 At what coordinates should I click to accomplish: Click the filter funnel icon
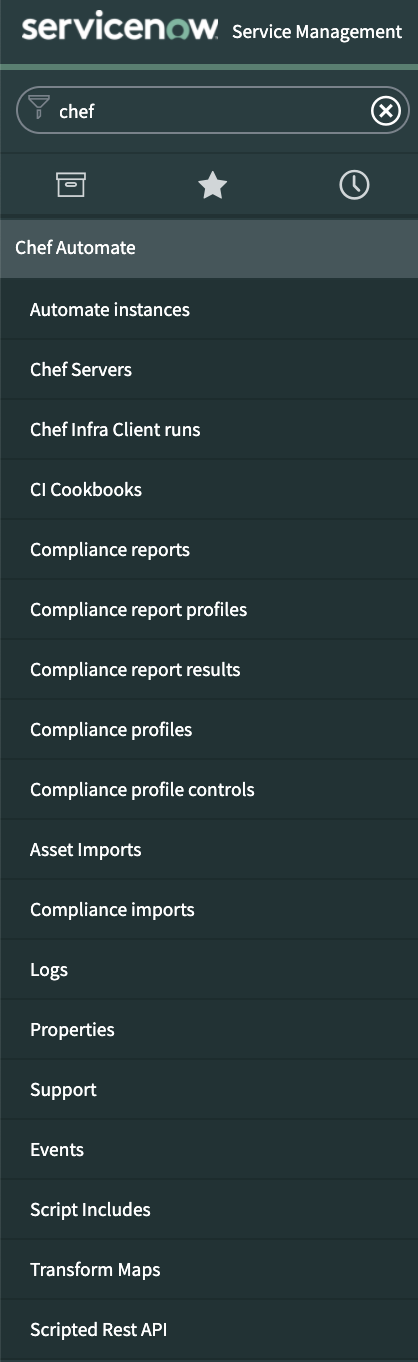click(x=38, y=107)
